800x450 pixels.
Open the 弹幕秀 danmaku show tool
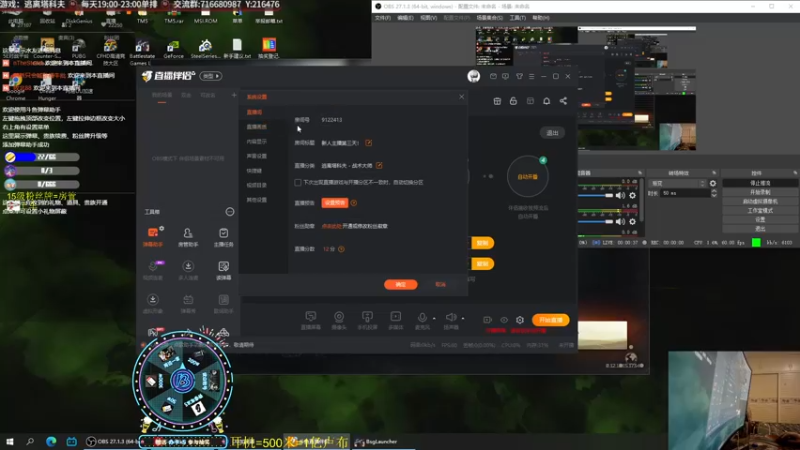(188, 303)
